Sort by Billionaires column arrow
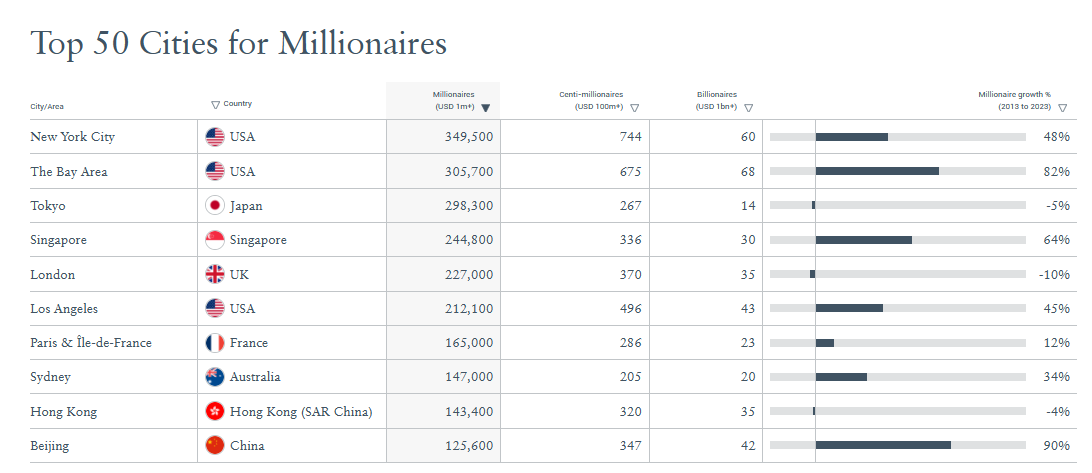Image resolution: width=1092 pixels, height=473 pixels. [748, 107]
